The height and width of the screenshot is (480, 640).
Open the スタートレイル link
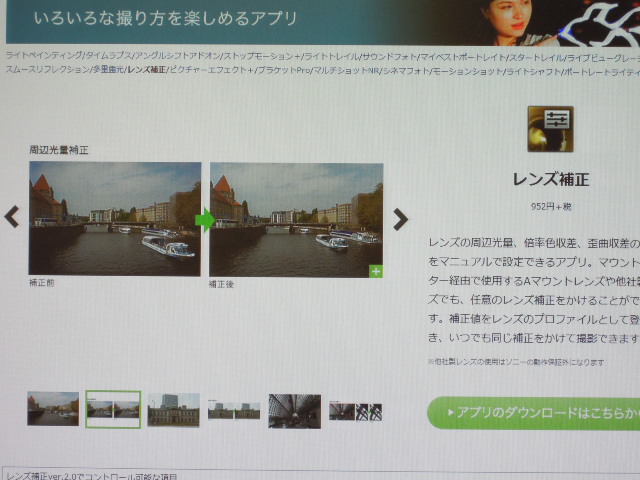[x=537, y=58]
